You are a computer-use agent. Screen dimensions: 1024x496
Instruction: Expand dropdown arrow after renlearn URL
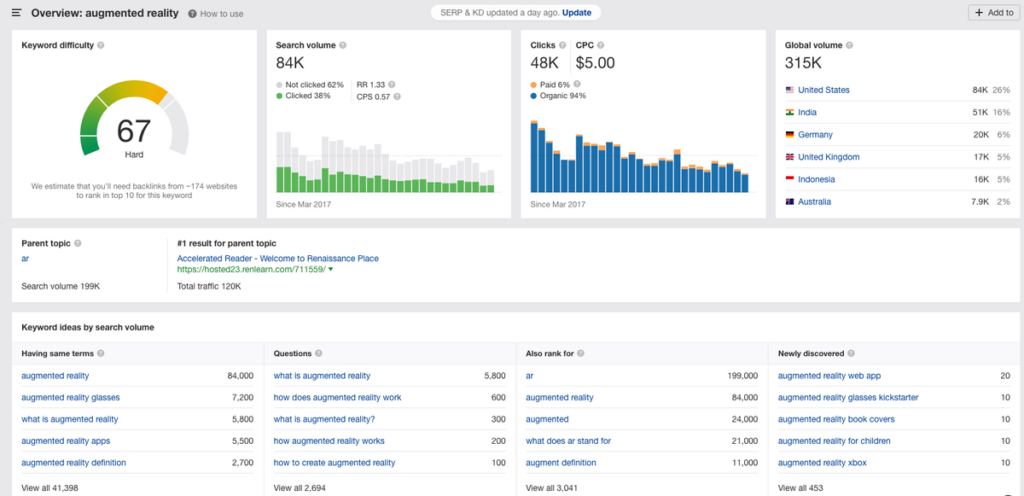click(331, 270)
